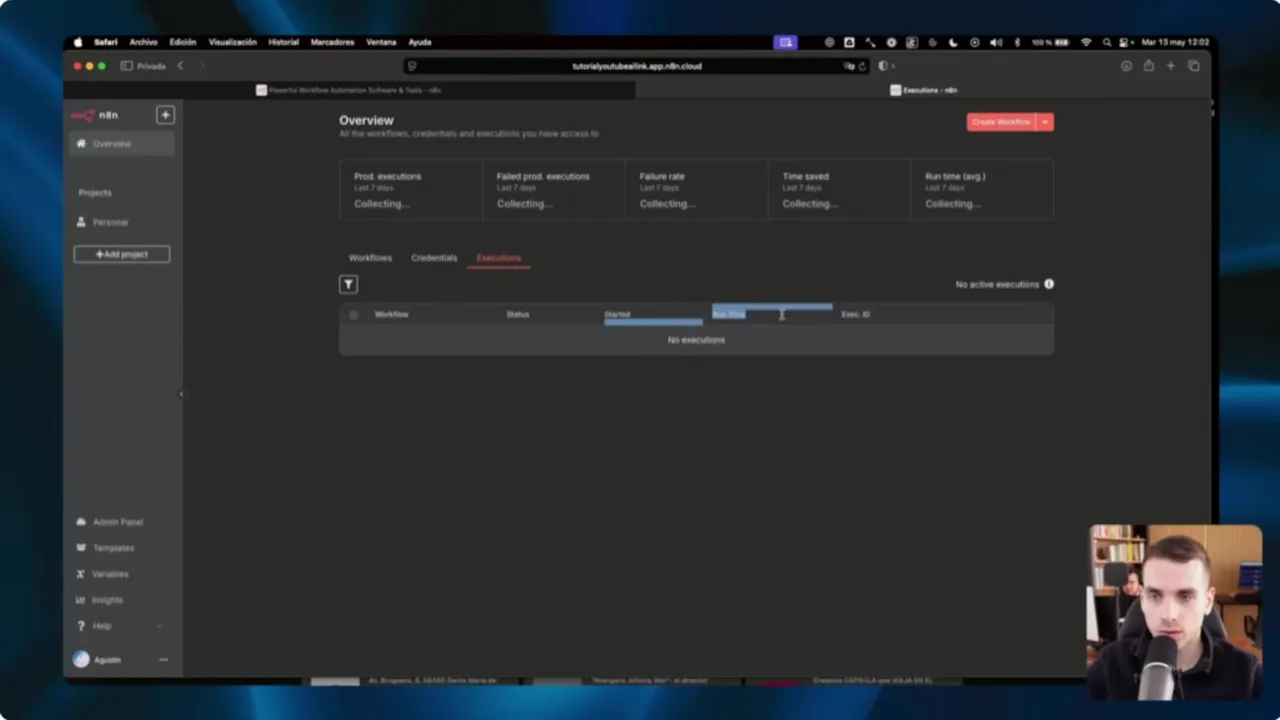Open the Ventana menu

381,42
